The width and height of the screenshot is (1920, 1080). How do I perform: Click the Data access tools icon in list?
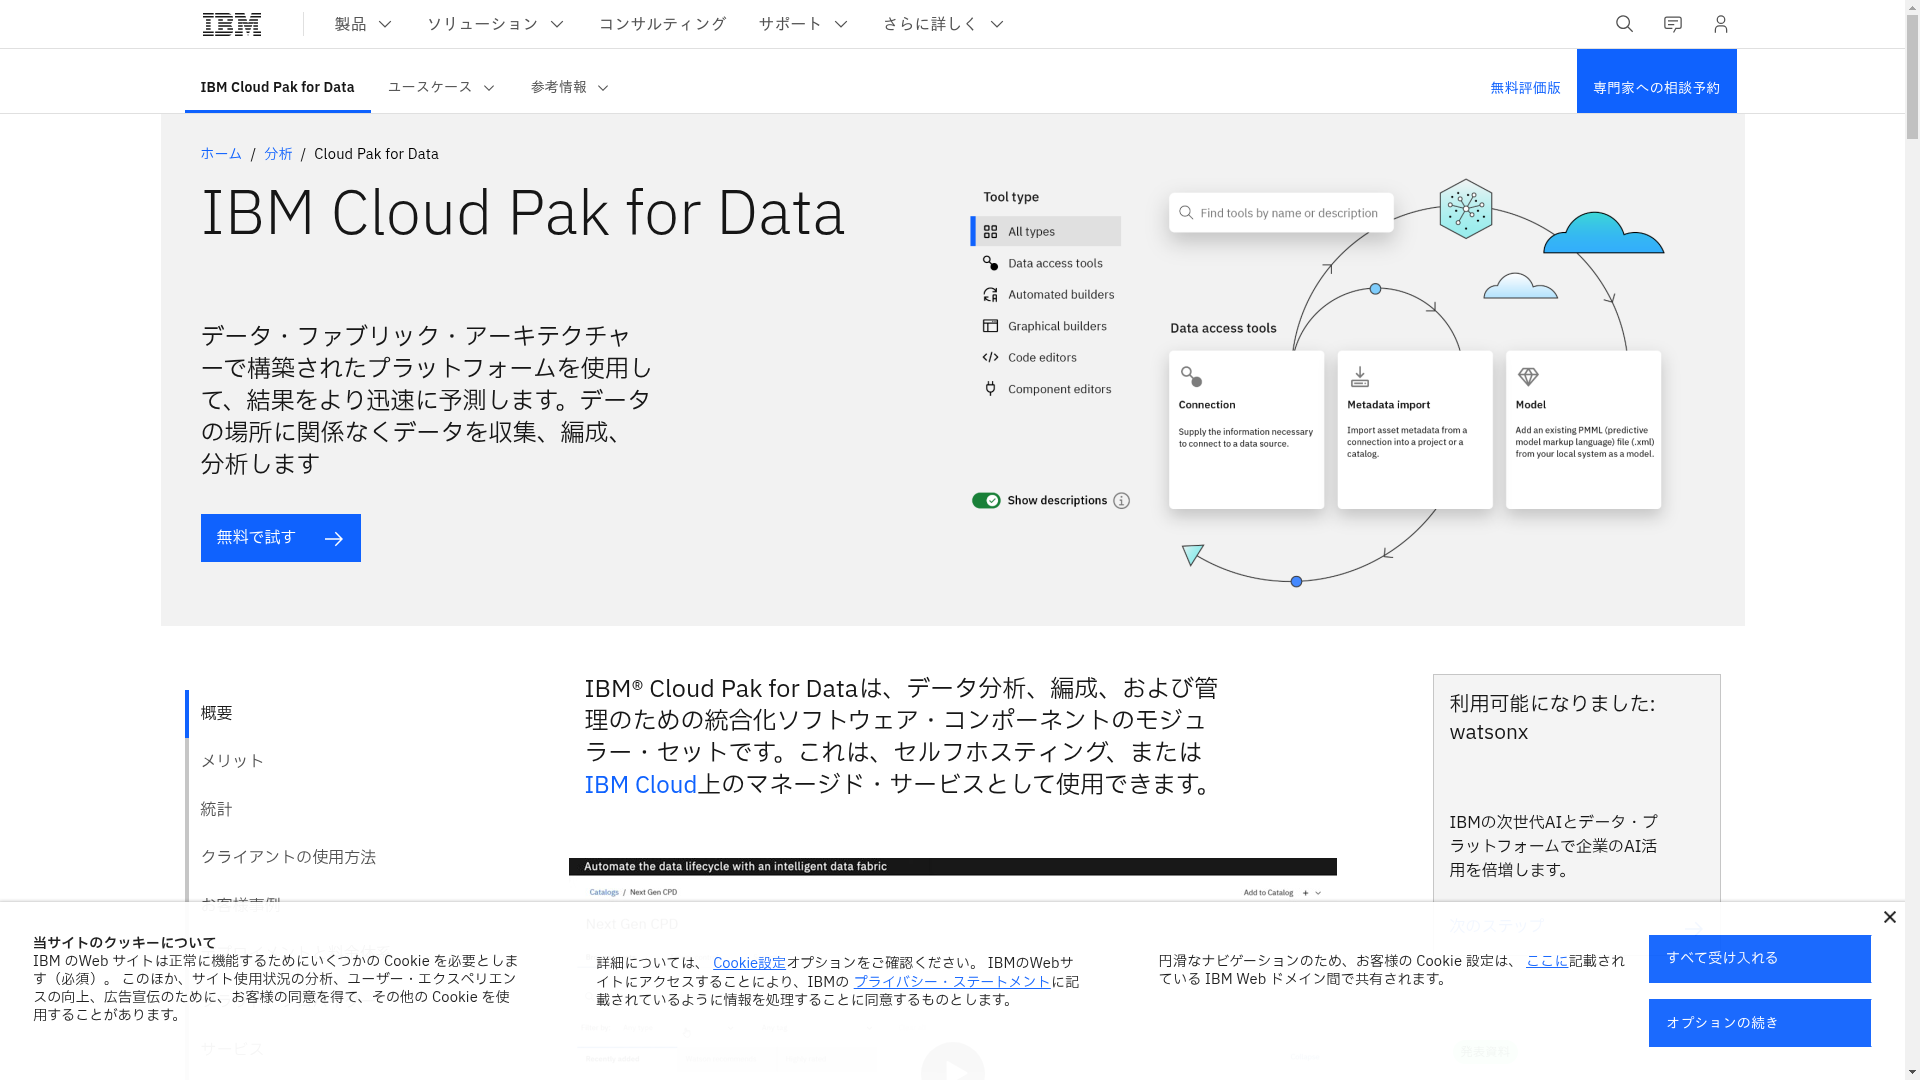(x=990, y=263)
